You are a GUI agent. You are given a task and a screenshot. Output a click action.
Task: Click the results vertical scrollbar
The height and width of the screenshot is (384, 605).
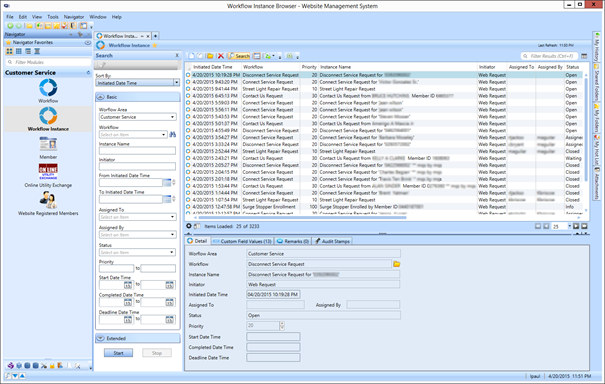coord(586,131)
